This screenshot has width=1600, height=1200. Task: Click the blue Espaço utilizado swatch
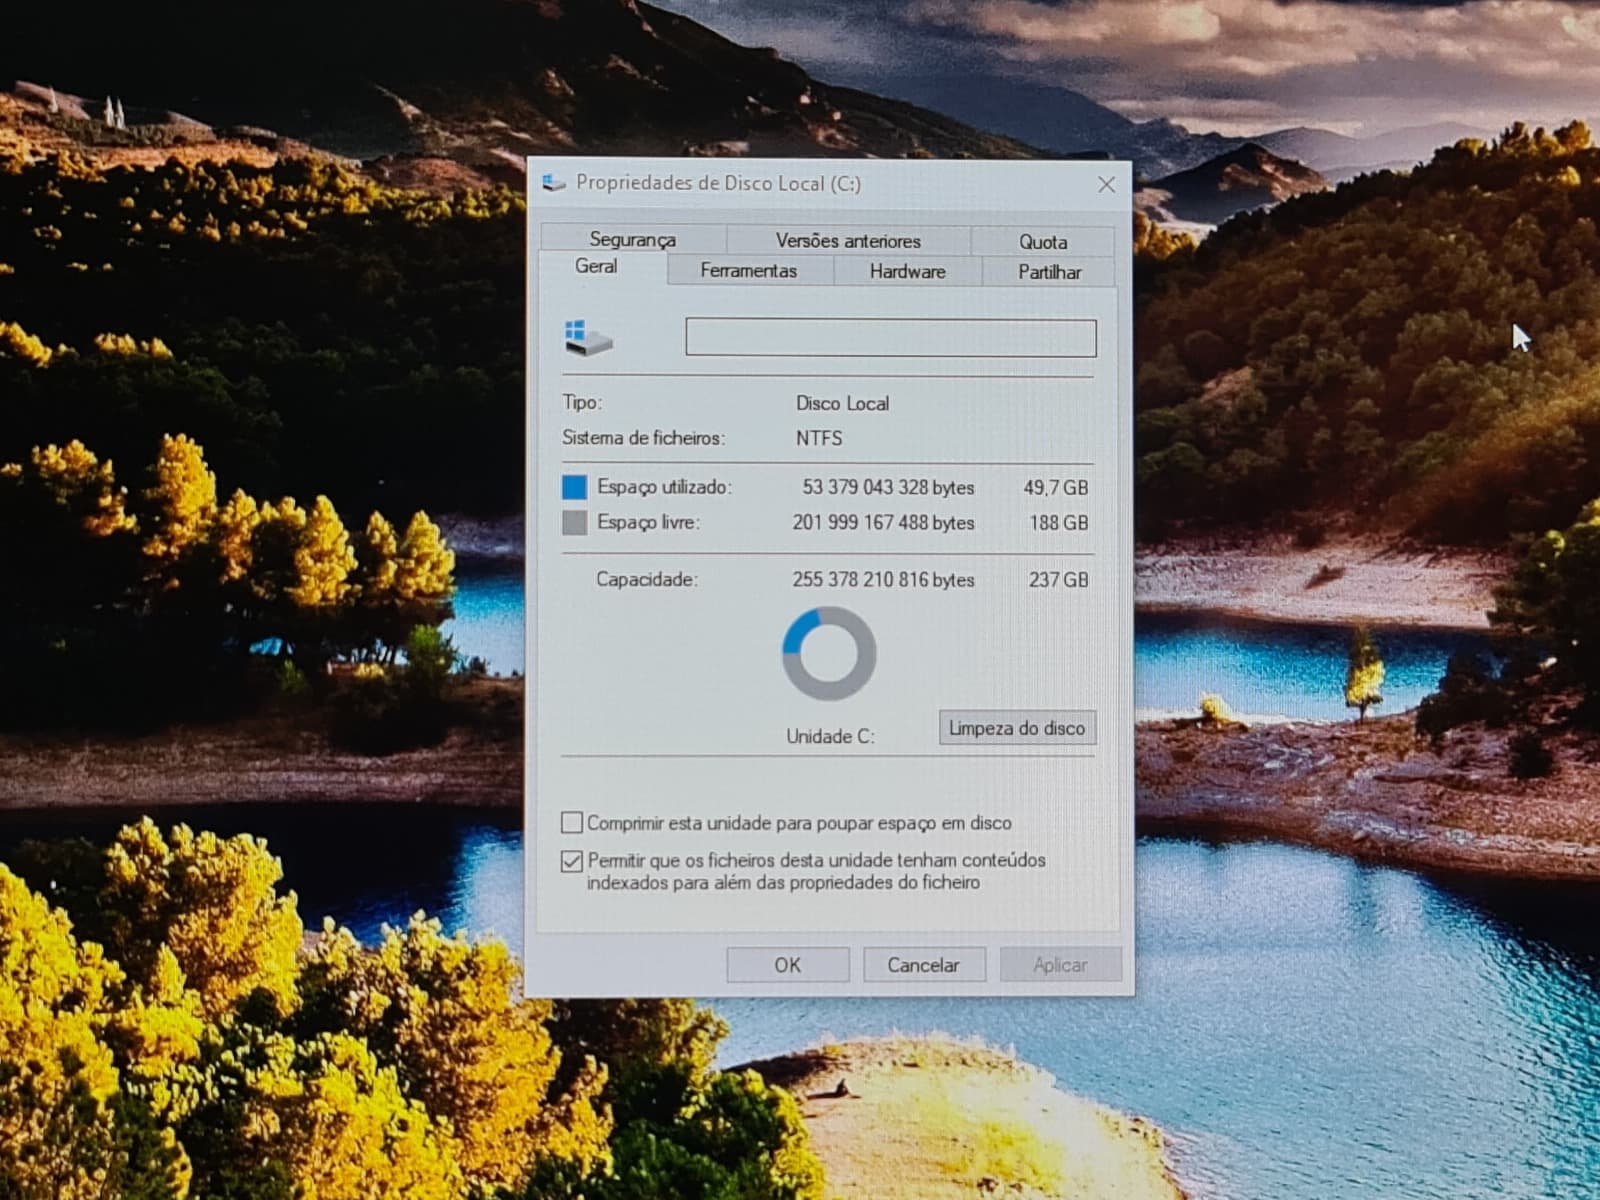point(575,487)
